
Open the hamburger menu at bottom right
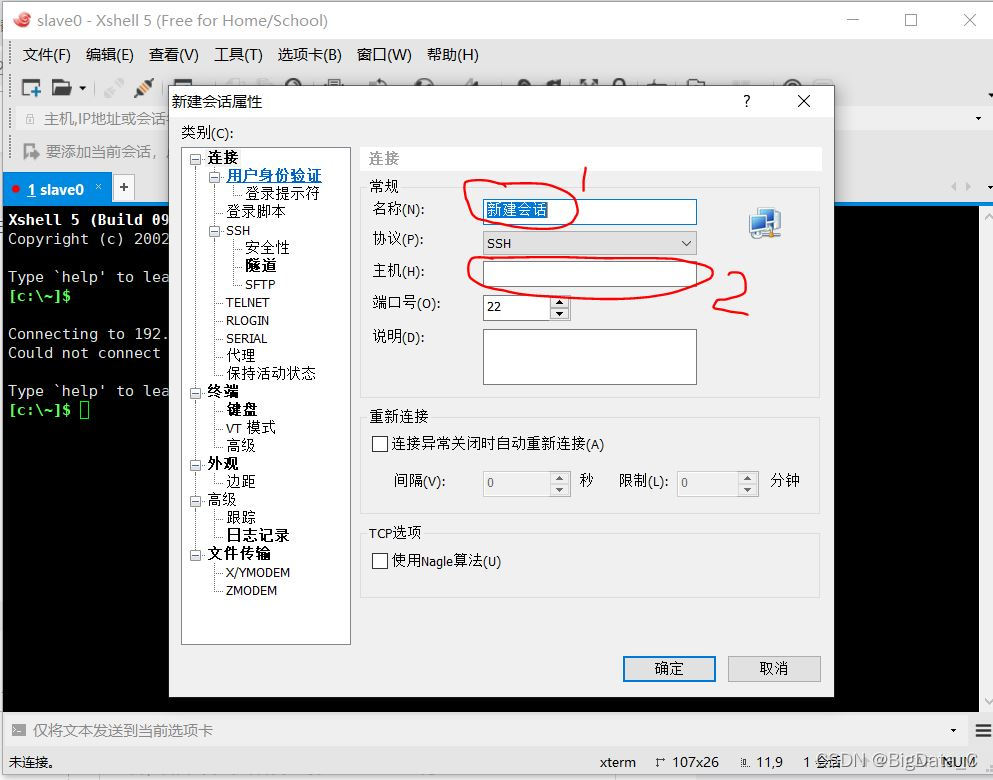[983, 731]
